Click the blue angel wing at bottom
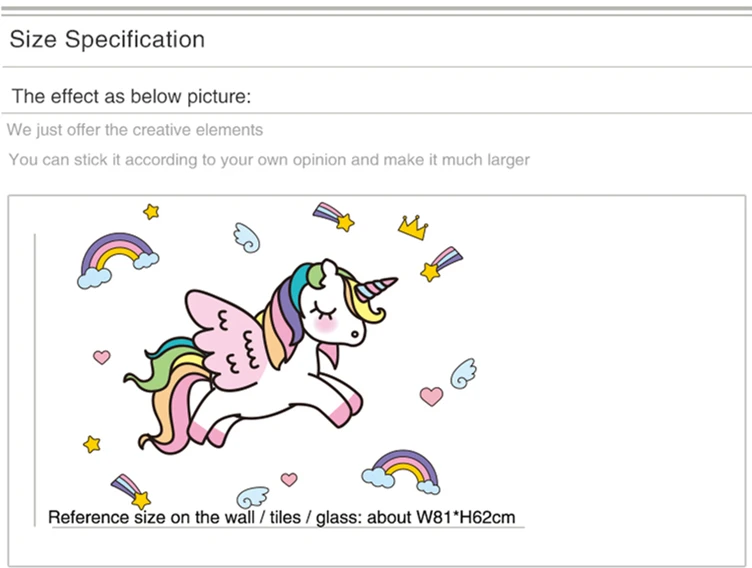The width and height of the screenshot is (752, 568). click(x=253, y=497)
